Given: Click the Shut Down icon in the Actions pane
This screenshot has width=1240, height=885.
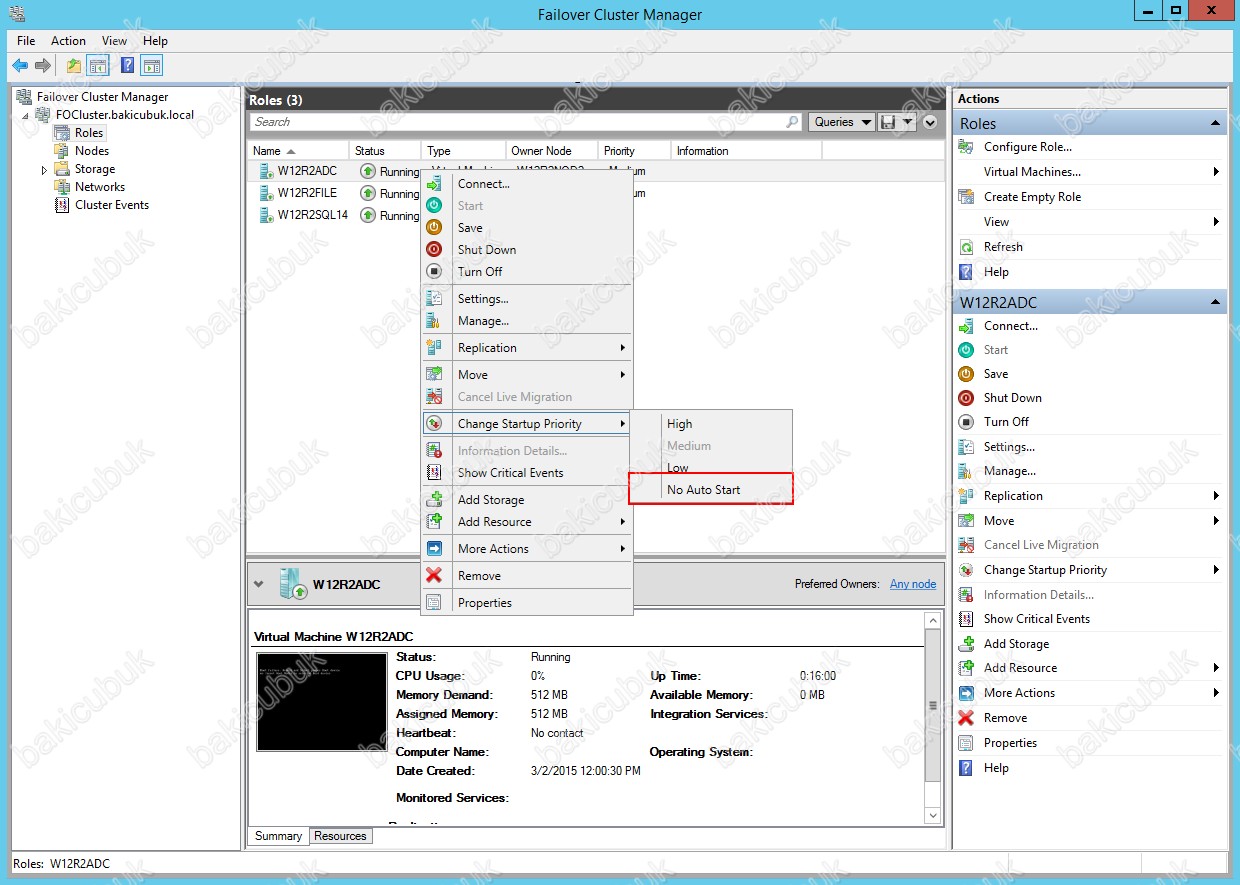Looking at the screenshot, I should pos(966,398).
